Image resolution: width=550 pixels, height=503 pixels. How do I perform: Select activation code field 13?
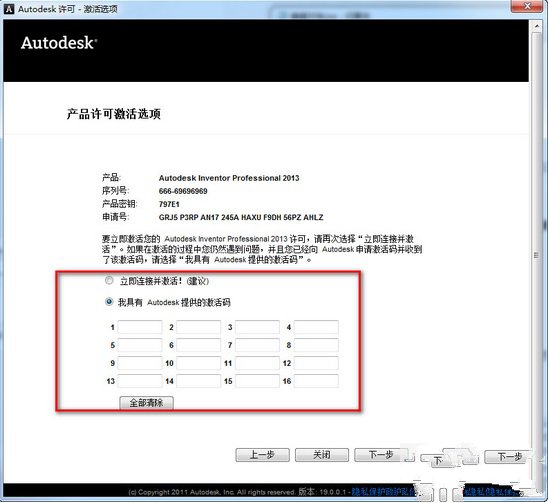pyautogui.click(x=140, y=381)
